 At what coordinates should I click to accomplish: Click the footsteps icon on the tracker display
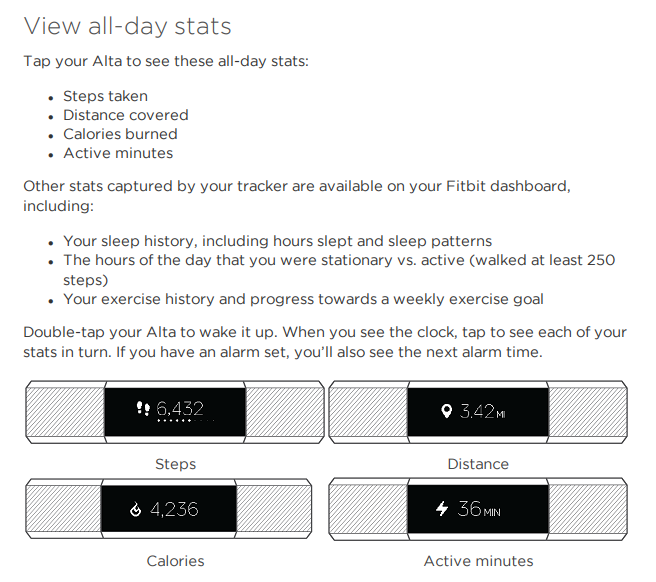coord(142,409)
